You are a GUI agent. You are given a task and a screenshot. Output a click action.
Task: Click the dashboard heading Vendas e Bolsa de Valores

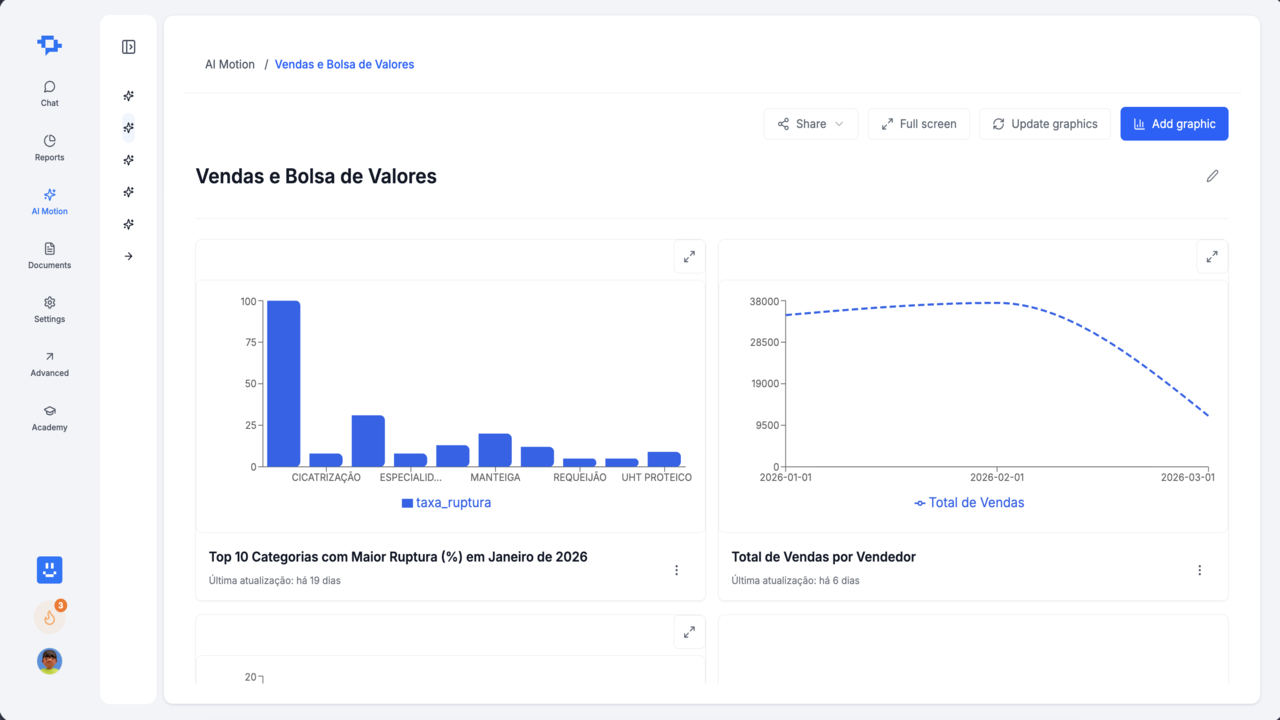point(316,176)
